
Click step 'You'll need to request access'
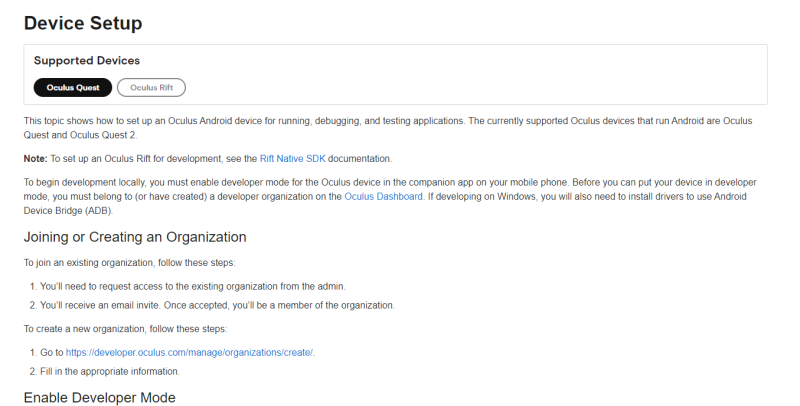coord(193,286)
